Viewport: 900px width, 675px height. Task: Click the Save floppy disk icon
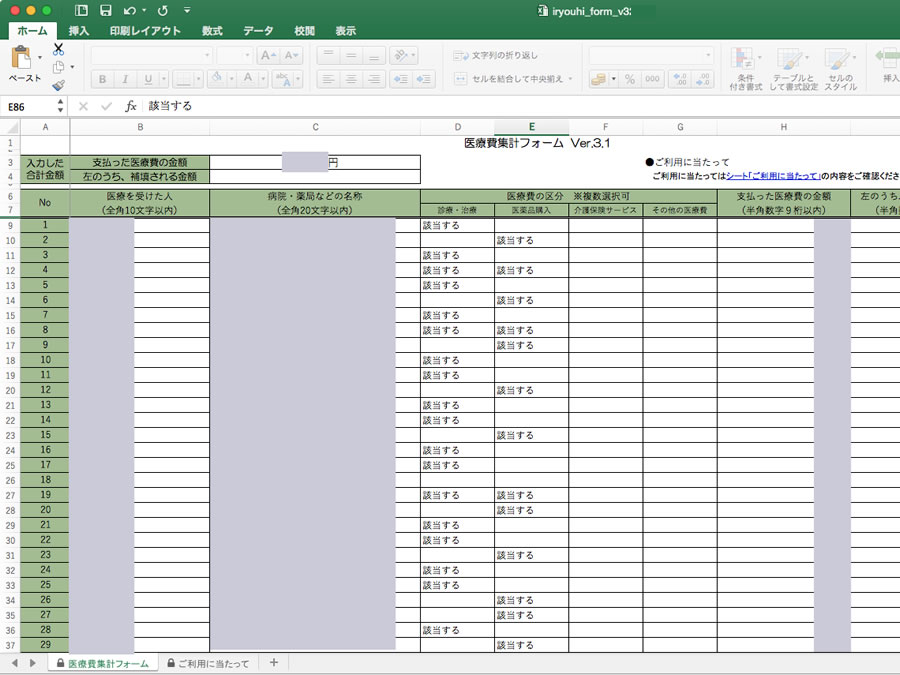(x=106, y=10)
